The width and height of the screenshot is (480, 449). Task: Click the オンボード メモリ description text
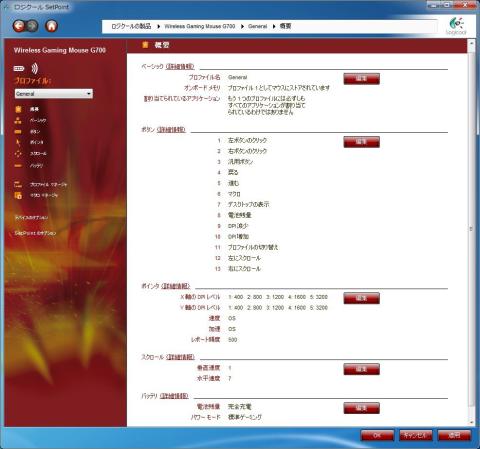pos(279,88)
